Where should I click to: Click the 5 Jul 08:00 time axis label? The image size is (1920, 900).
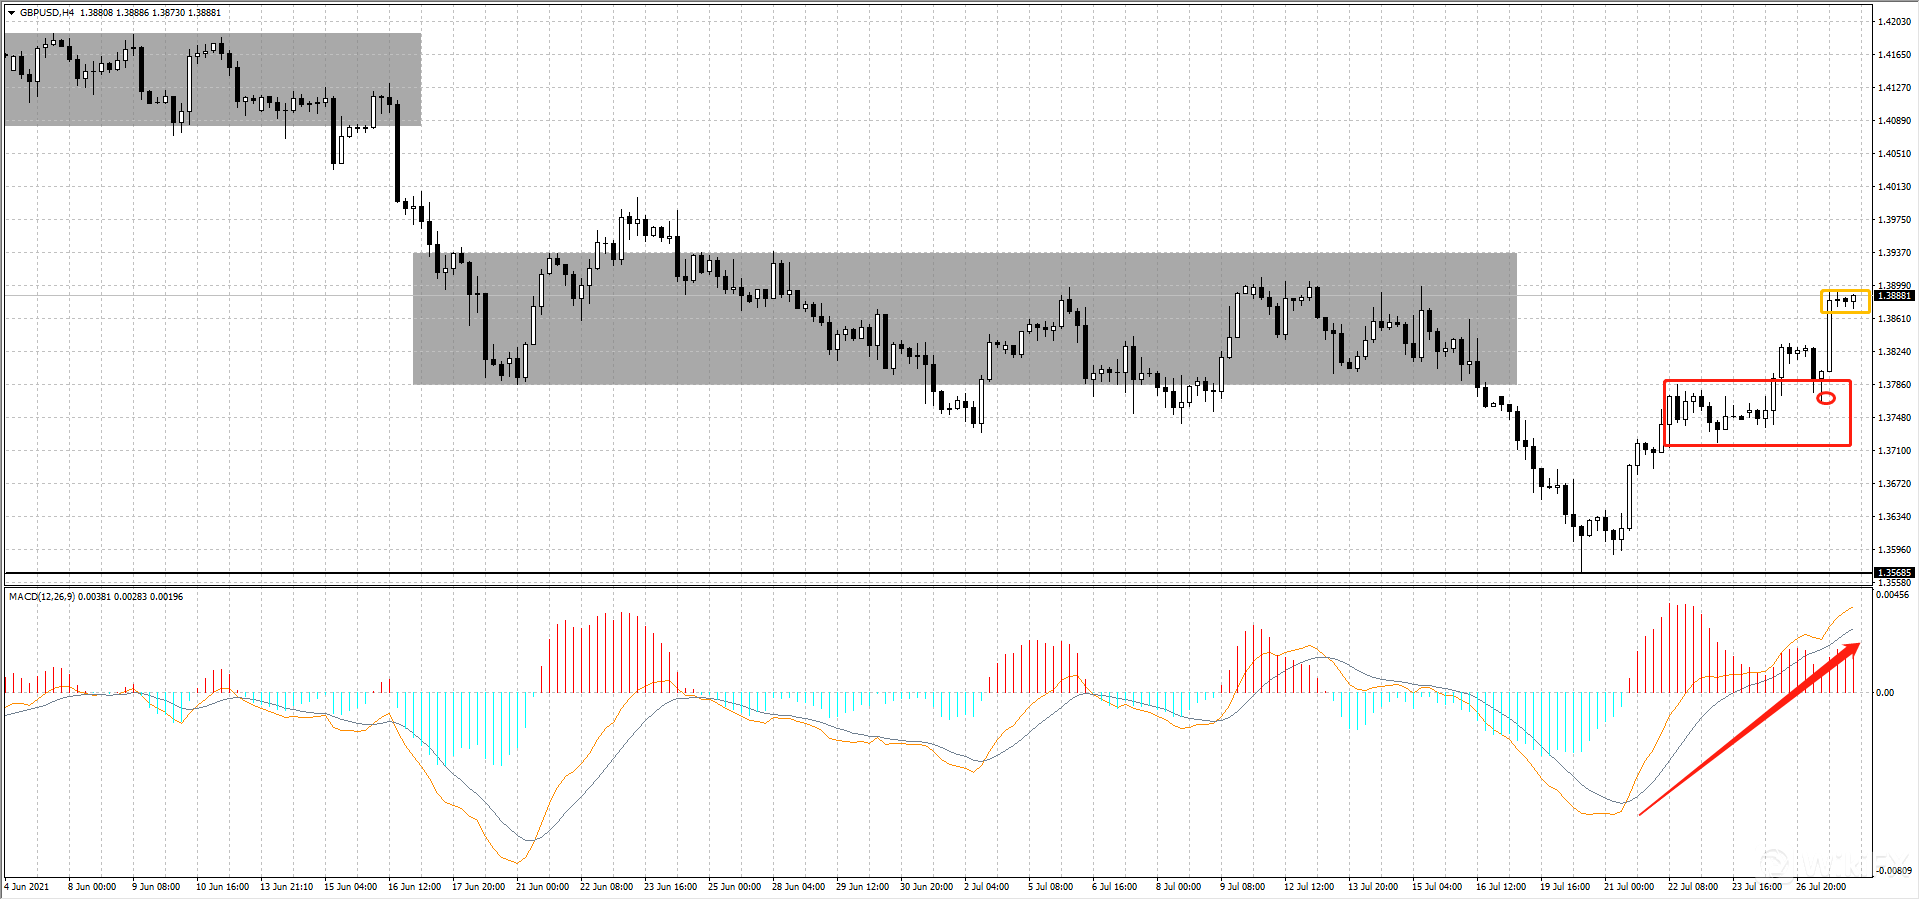tap(1048, 887)
